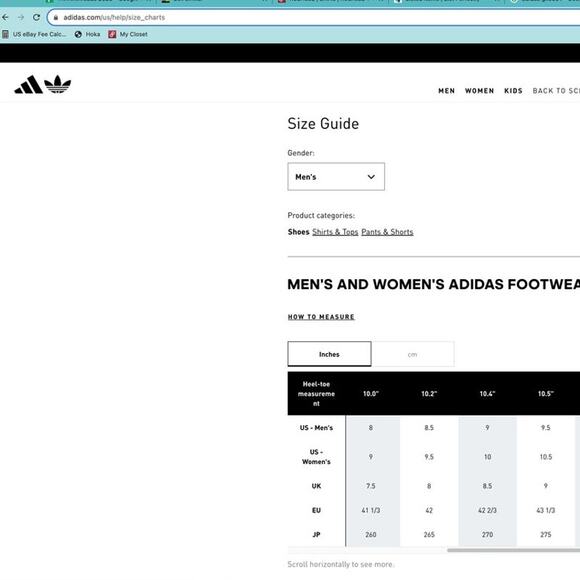Click the 10.4" heel-toe column header
The width and height of the screenshot is (580, 580).
click(x=488, y=394)
